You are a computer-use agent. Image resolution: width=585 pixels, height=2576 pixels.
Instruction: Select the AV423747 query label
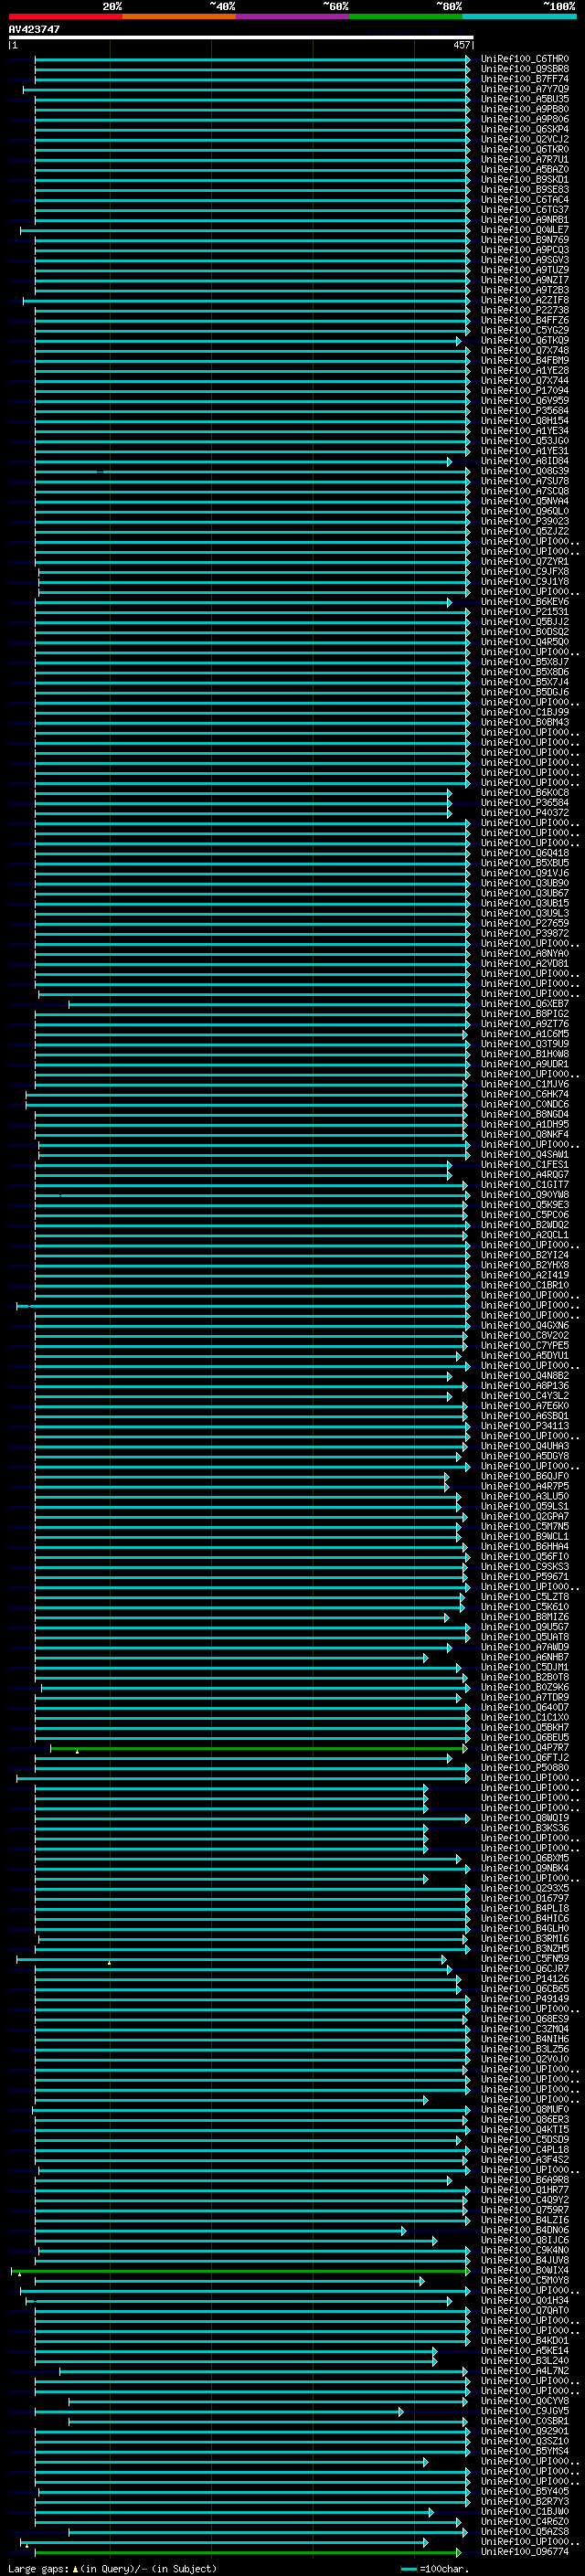point(34,29)
